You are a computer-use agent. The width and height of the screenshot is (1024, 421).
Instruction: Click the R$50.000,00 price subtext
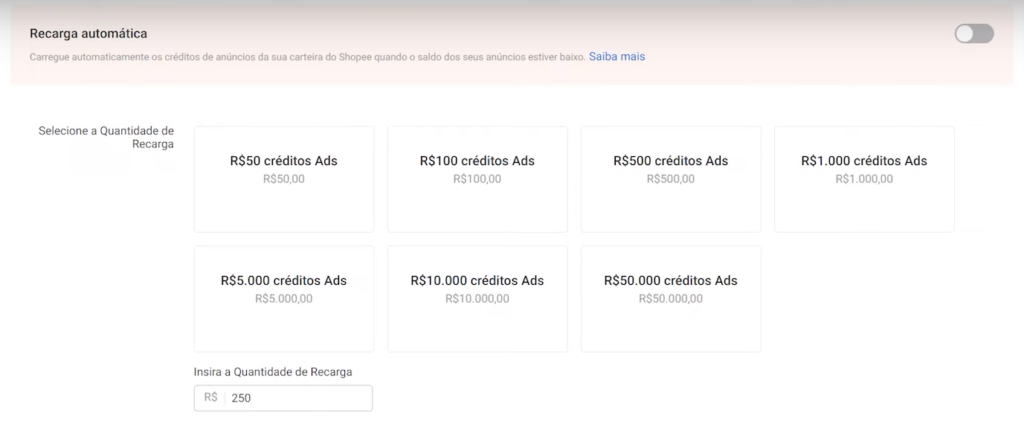[670, 299]
